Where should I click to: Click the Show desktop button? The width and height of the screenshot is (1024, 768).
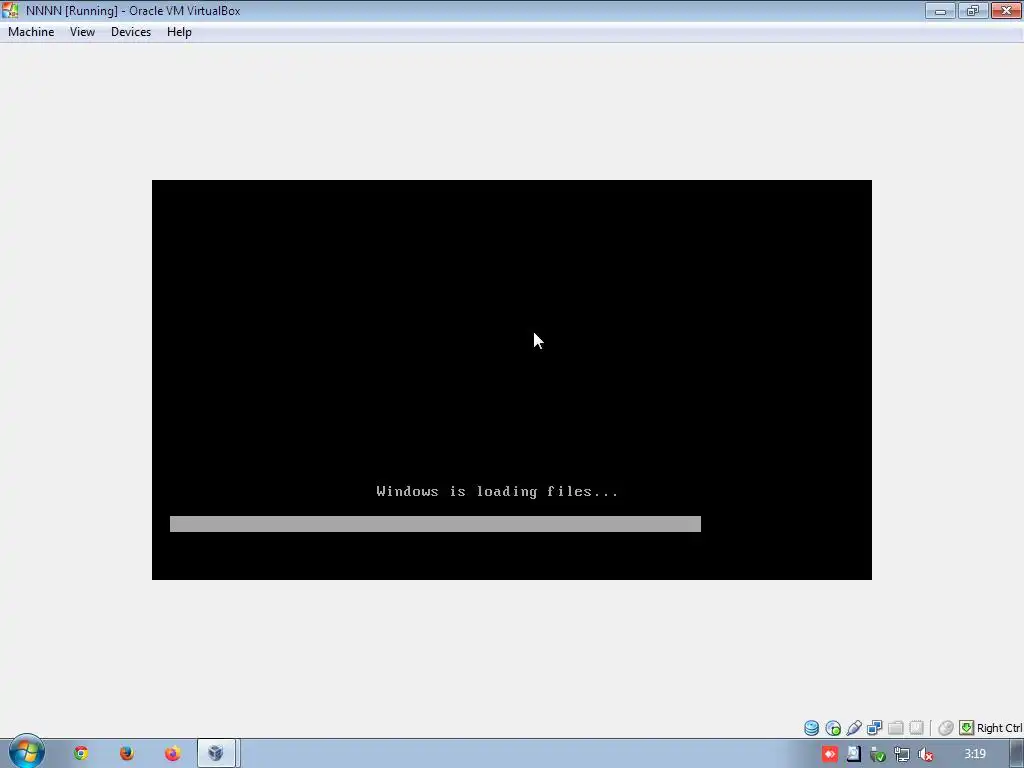coord(1017,754)
